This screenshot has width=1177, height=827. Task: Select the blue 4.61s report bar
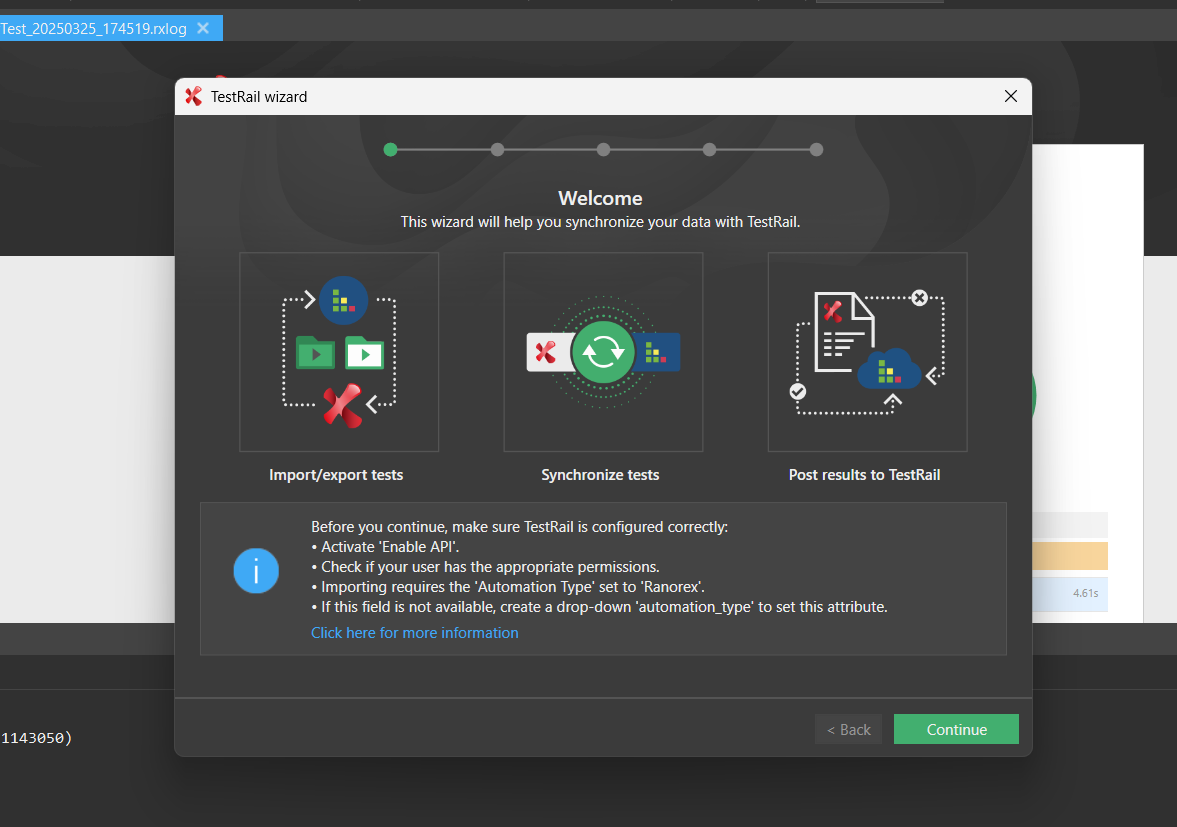[x=1070, y=593]
